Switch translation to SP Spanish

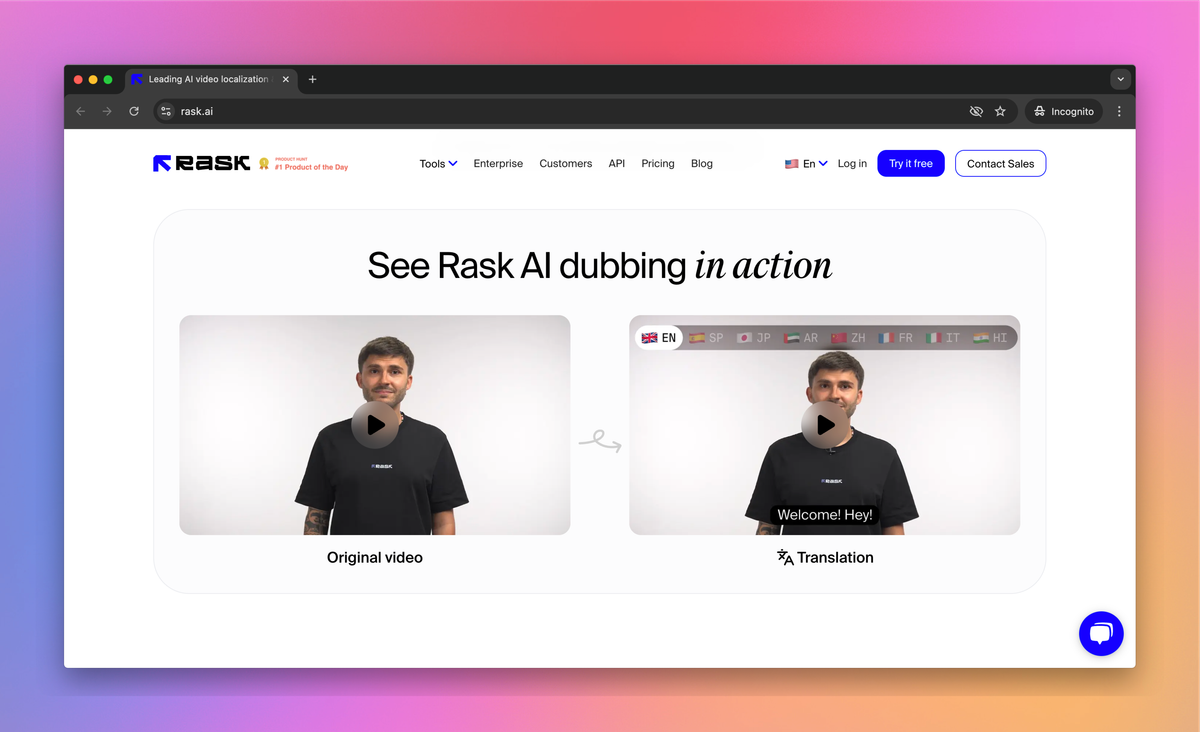pos(706,338)
